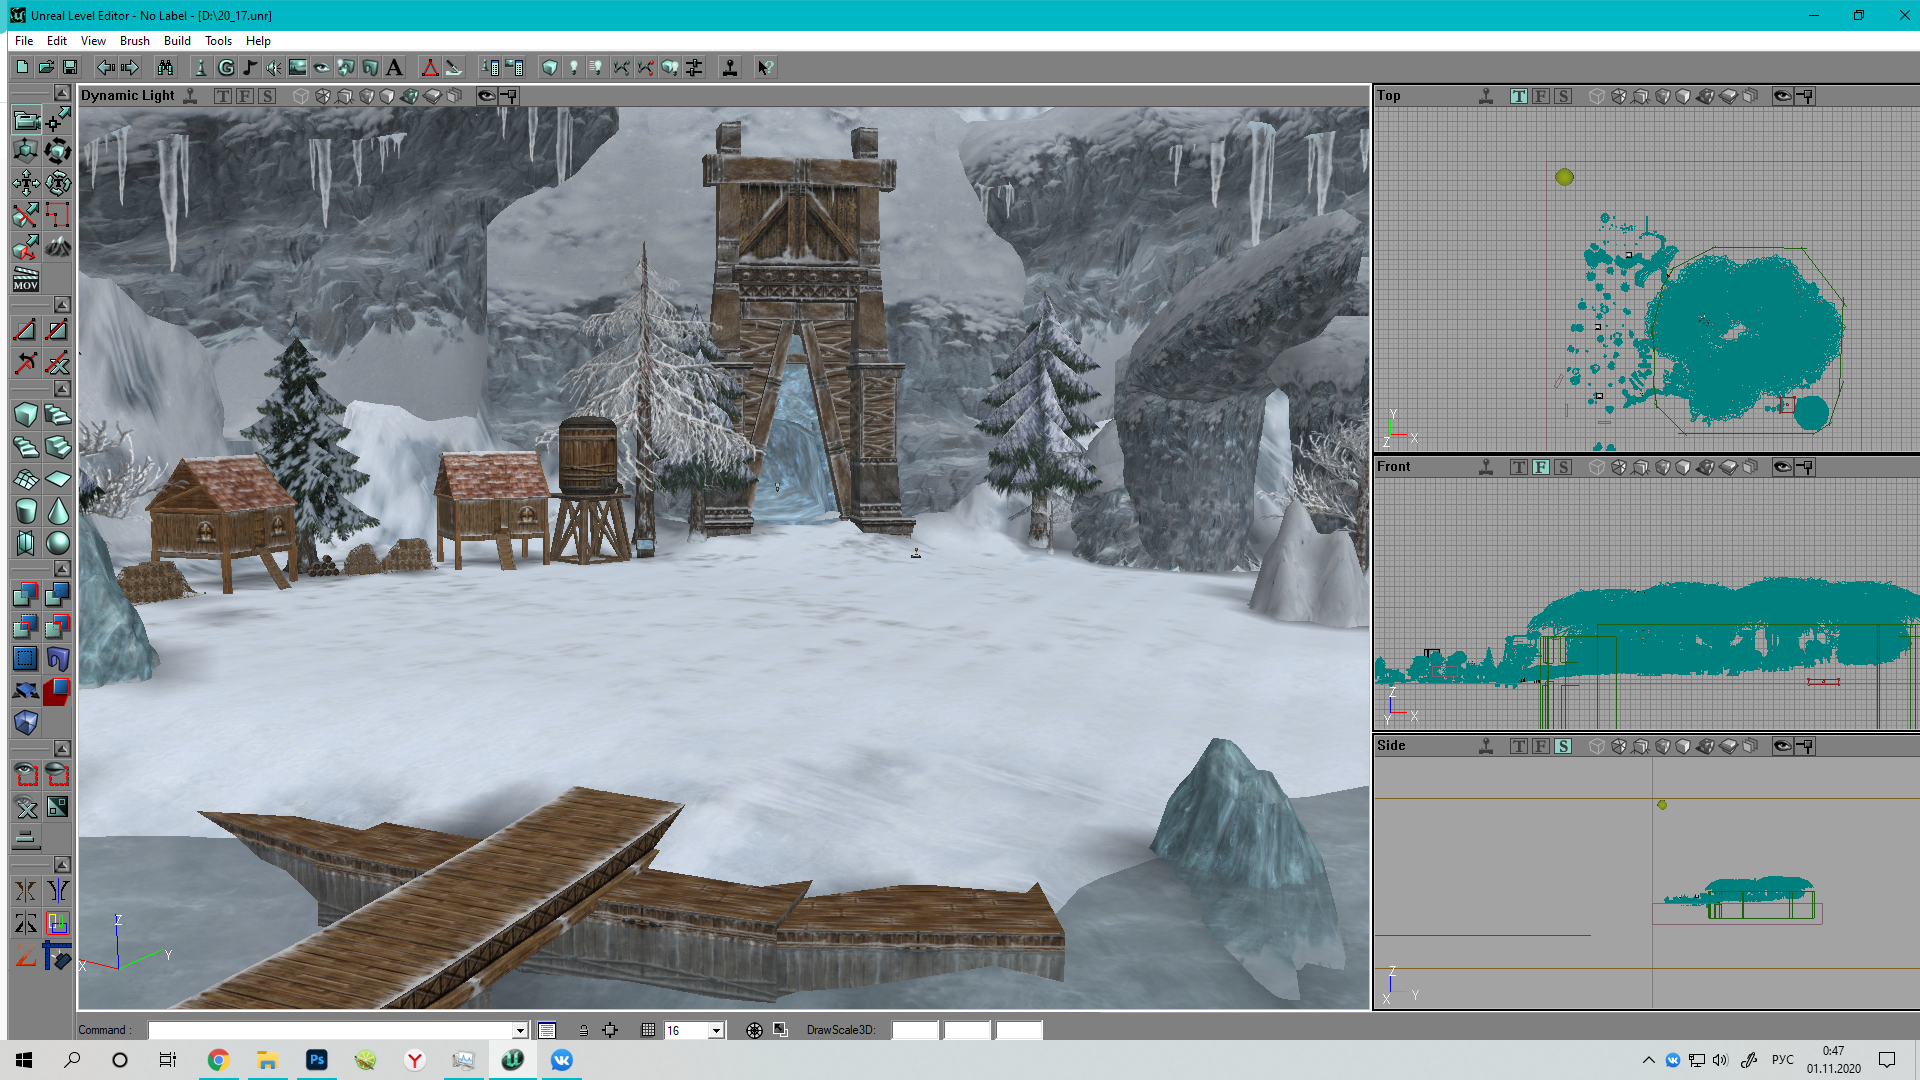This screenshot has width=1920, height=1080.
Task: Open the Build menu
Action: (x=177, y=41)
